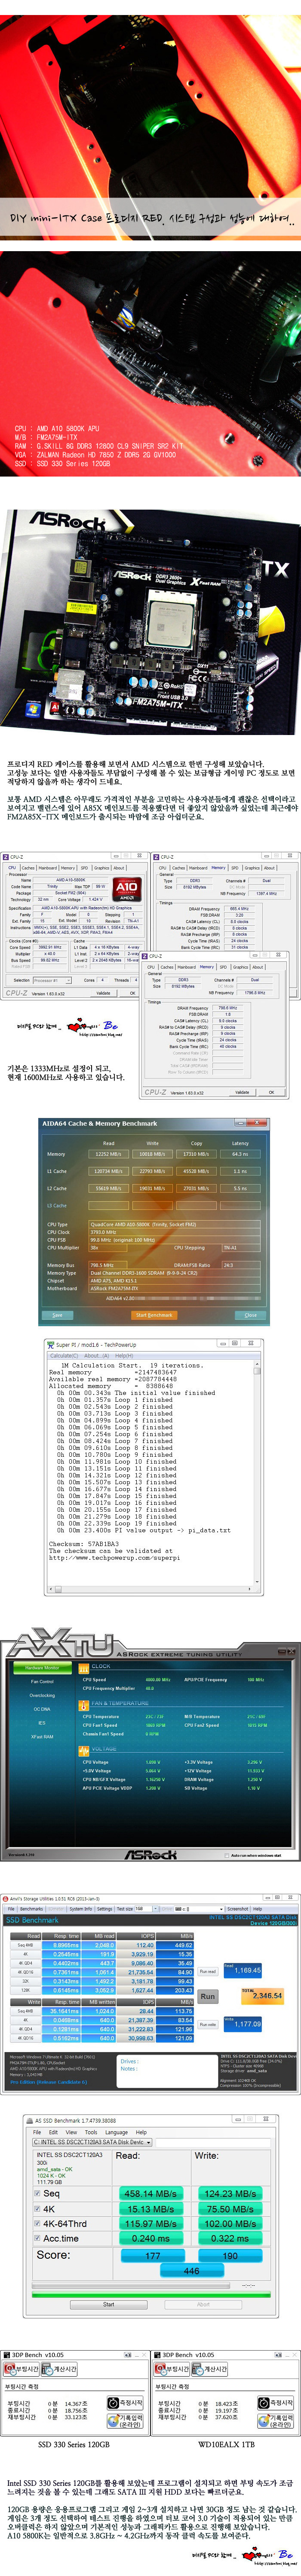
Task: Click 측정시작 in left 3DP Bench window
Action: point(126,2403)
